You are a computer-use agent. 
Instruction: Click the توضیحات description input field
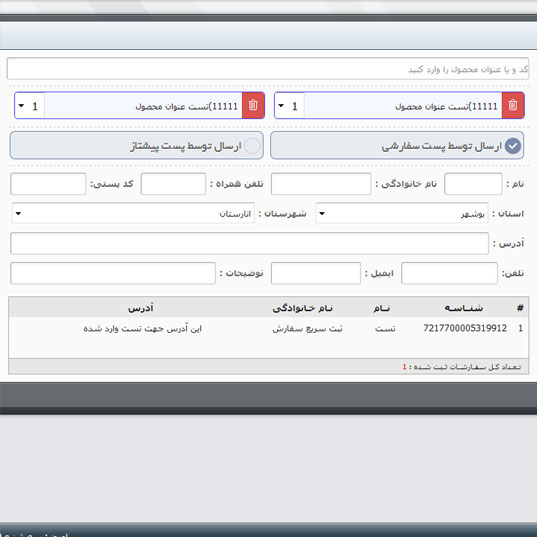pyautogui.click(x=113, y=273)
